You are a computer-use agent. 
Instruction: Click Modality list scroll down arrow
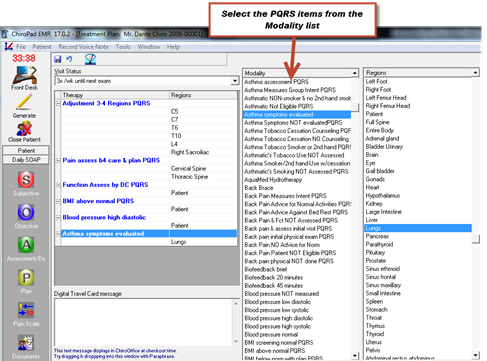point(355,356)
